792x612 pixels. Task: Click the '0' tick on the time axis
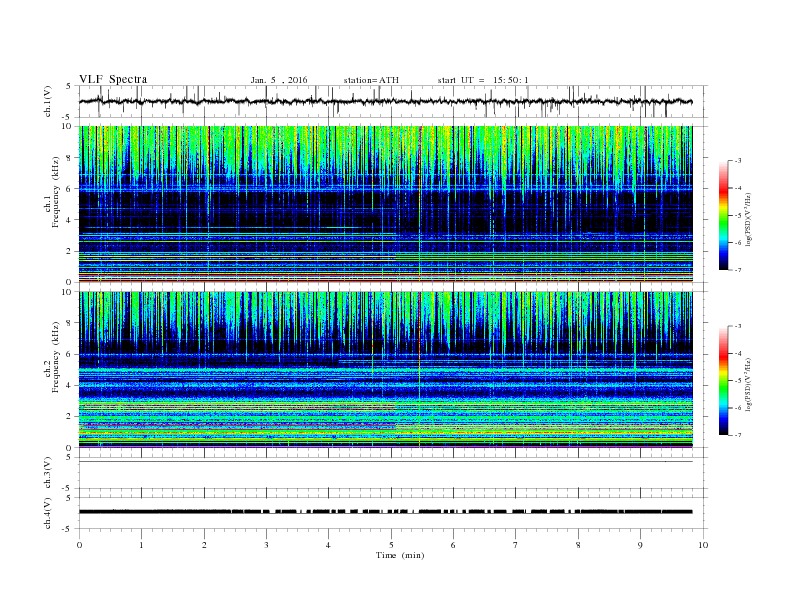pos(79,545)
